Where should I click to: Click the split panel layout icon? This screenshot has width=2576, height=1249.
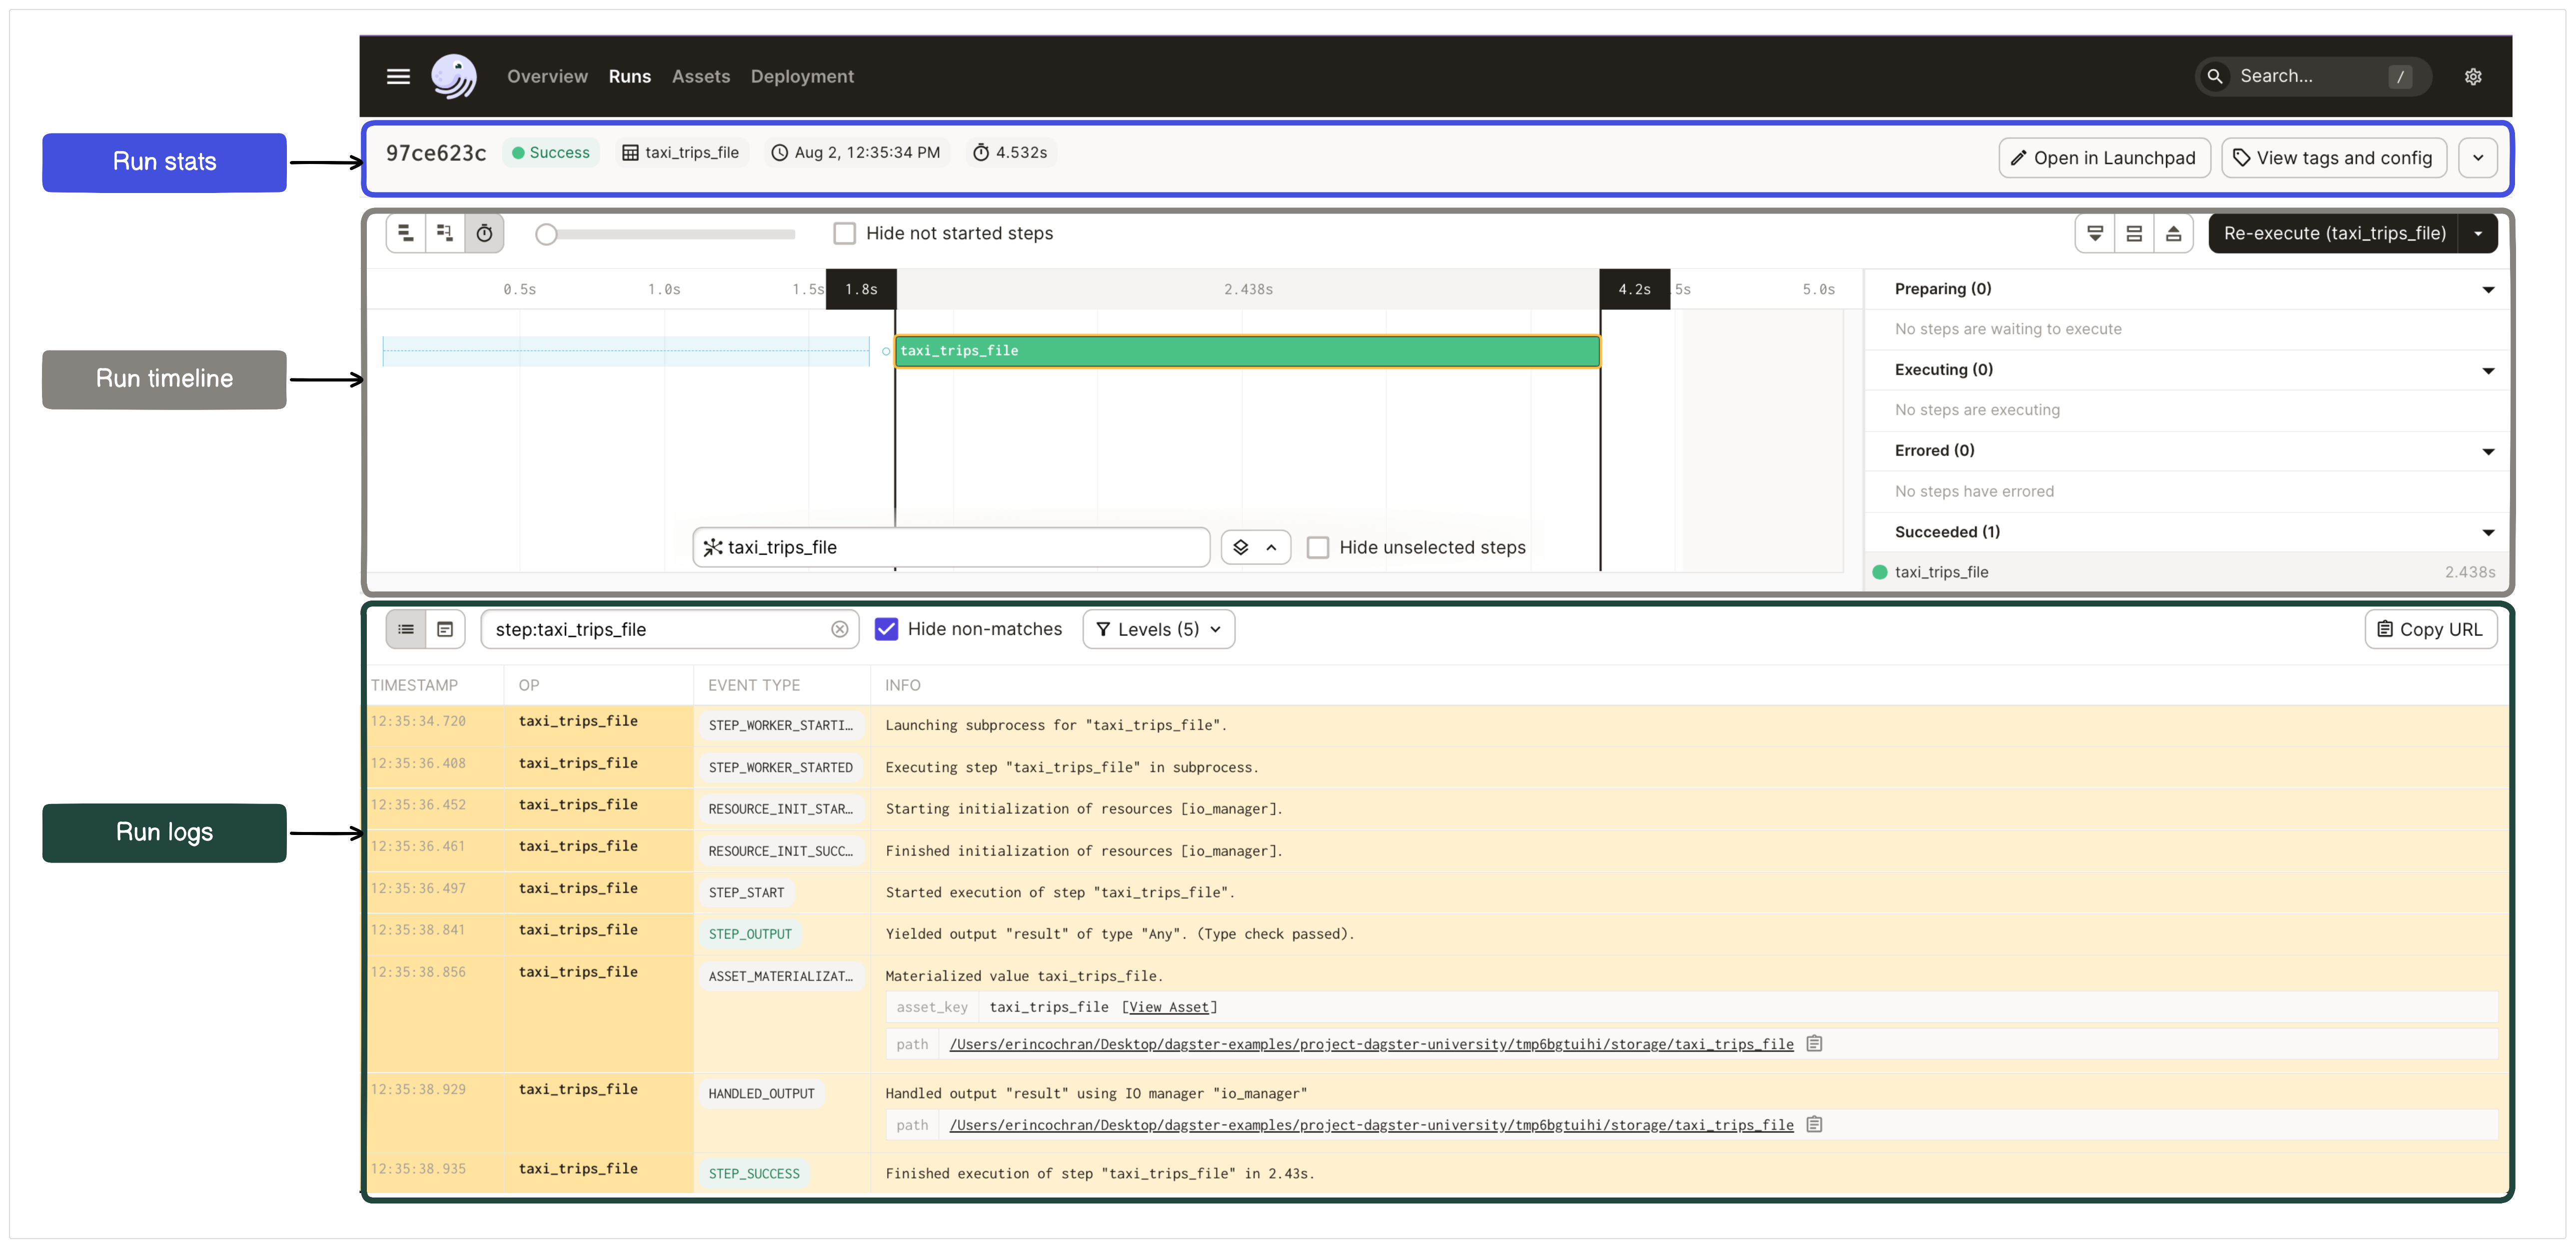point(2134,233)
